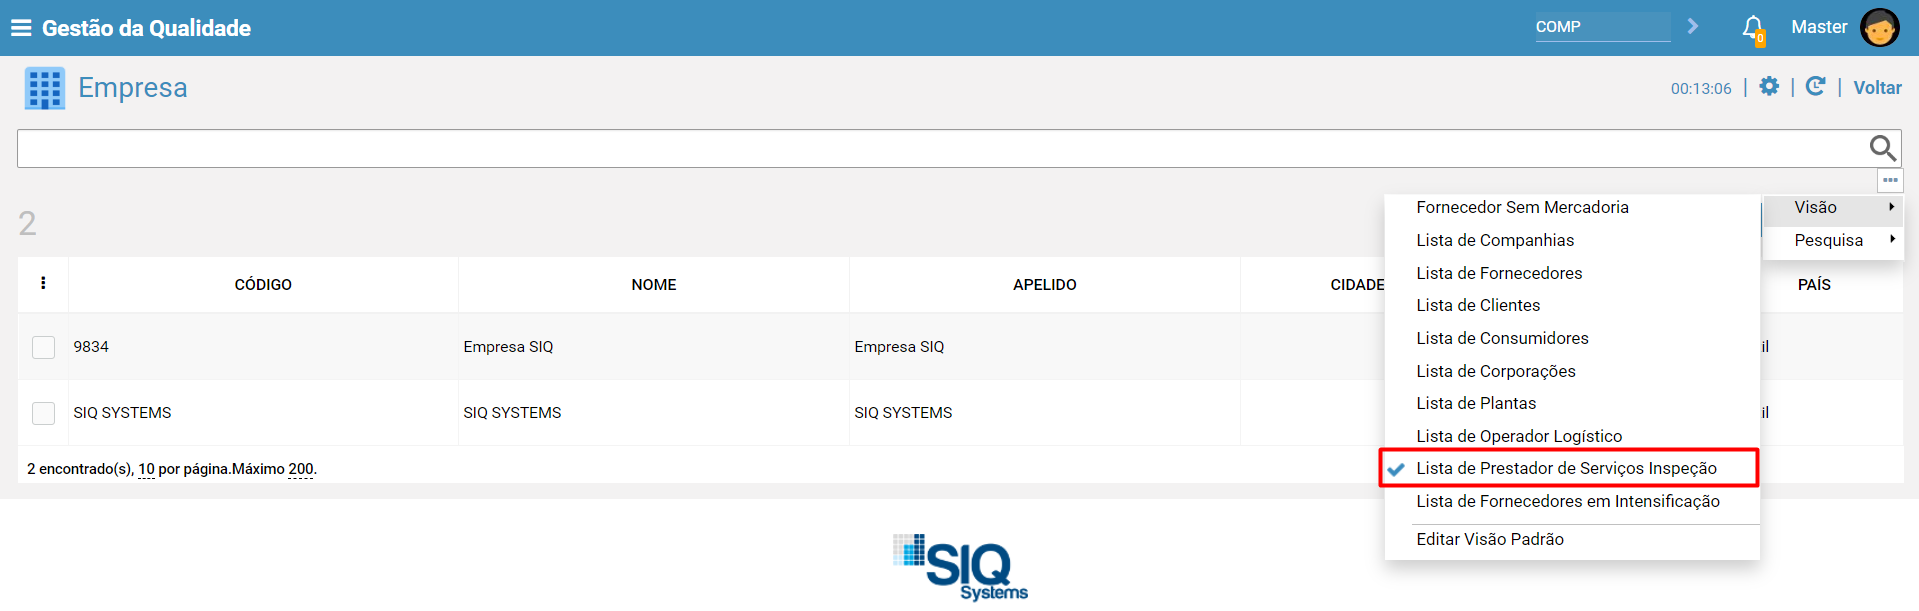Open the column options vertical dots
Image resolution: width=1919 pixels, height=611 pixels.
click(43, 283)
